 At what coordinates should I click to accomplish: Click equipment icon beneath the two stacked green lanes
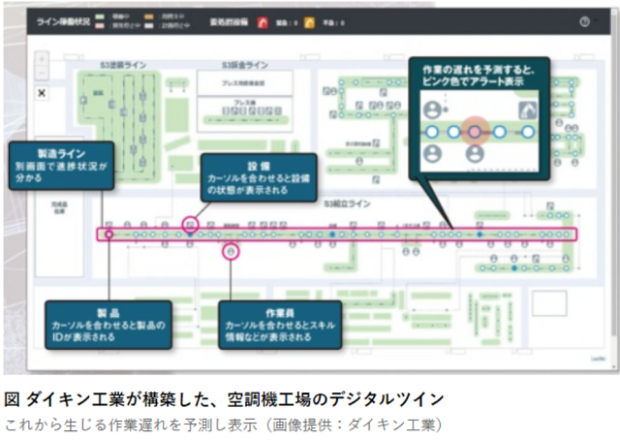(x=376, y=180)
